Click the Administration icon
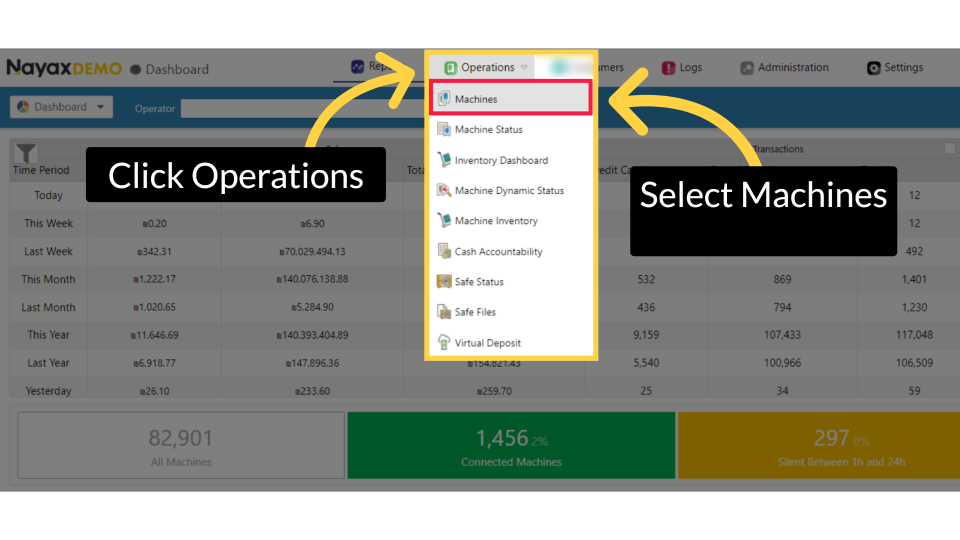This screenshot has width=960, height=540. [746, 68]
